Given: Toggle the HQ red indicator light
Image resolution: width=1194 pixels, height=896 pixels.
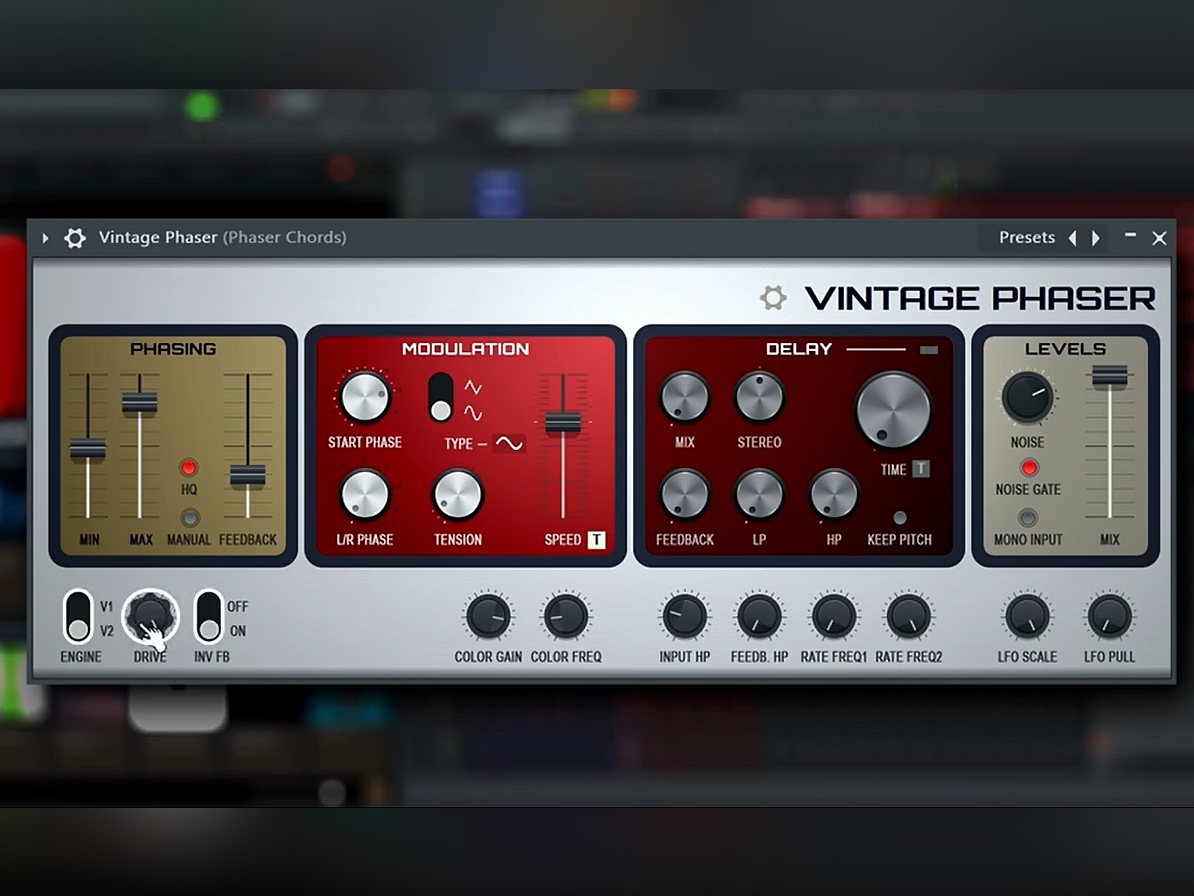Looking at the screenshot, I should click(x=188, y=467).
